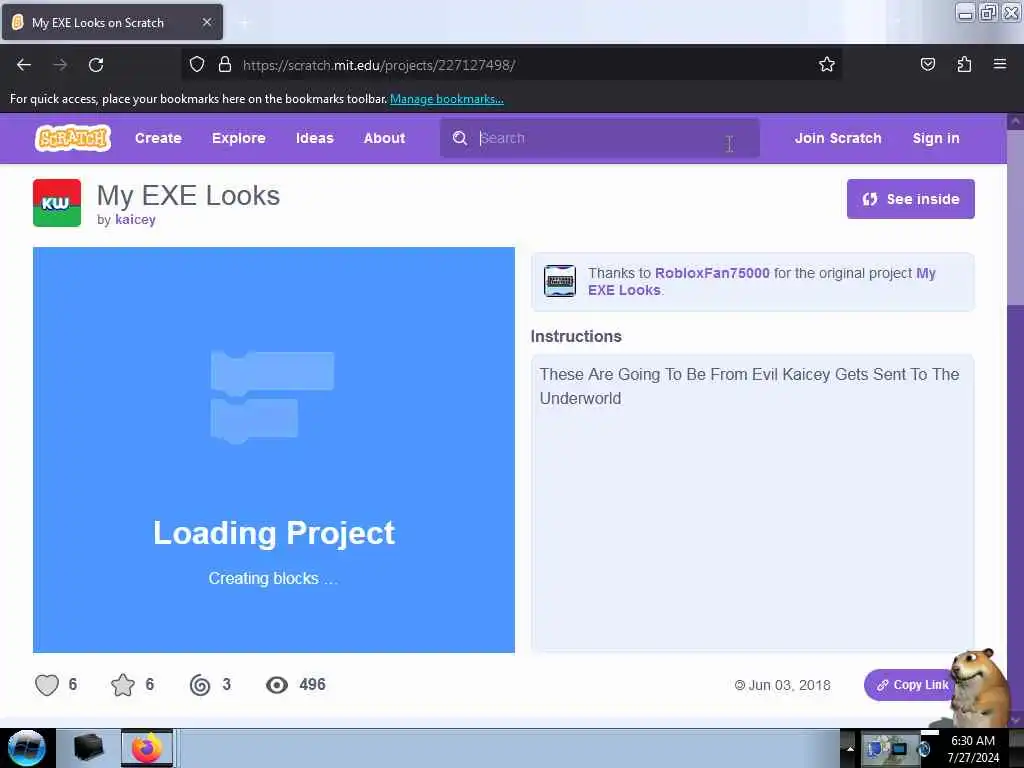1024x768 pixels.
Task: Reload the page with the refresh icon
Action: click(x=96, y=65)
